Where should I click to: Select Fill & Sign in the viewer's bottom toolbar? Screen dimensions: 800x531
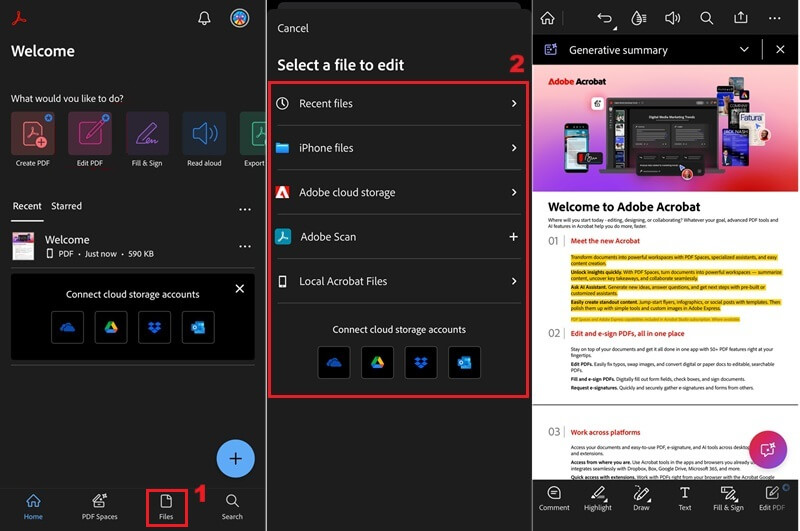tap(728, 498)
